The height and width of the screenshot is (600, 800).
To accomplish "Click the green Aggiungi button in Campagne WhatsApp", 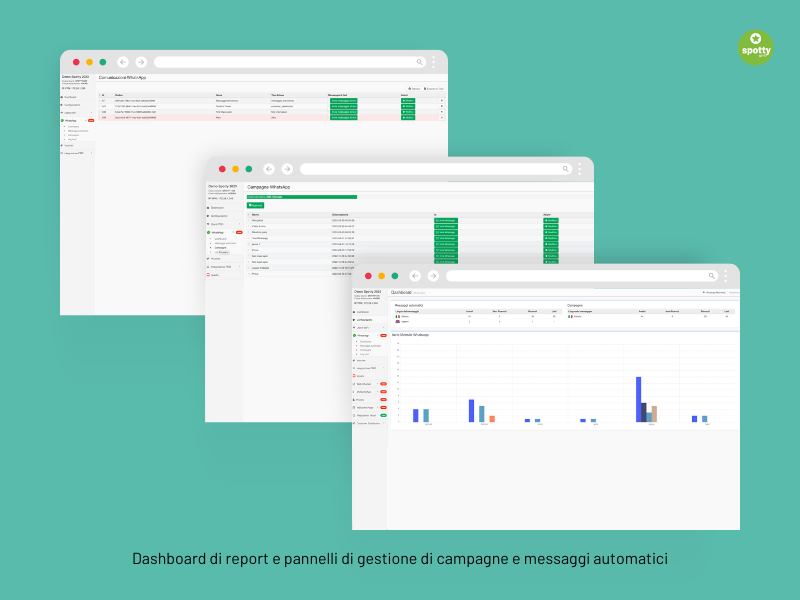I will [x=255, y=205].
